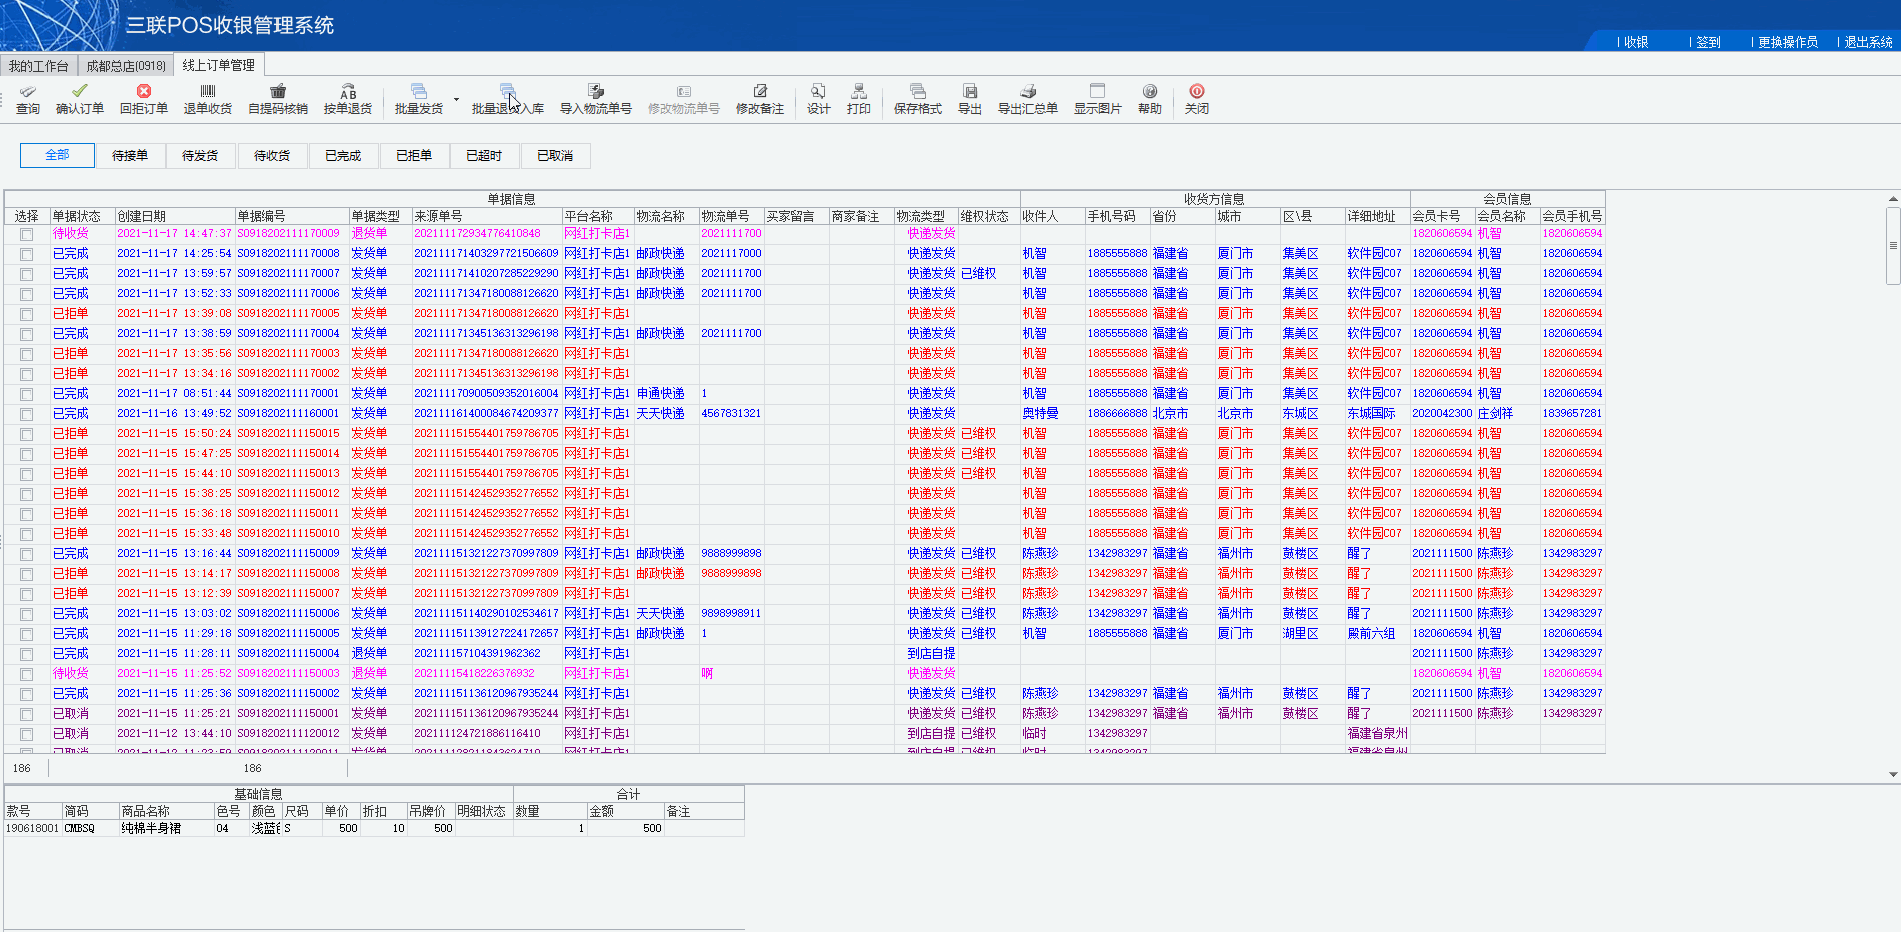This screenshot has width=1901, height=932.
Task: Click the 物流单号 column header
Action: click(x=731, y=216)
